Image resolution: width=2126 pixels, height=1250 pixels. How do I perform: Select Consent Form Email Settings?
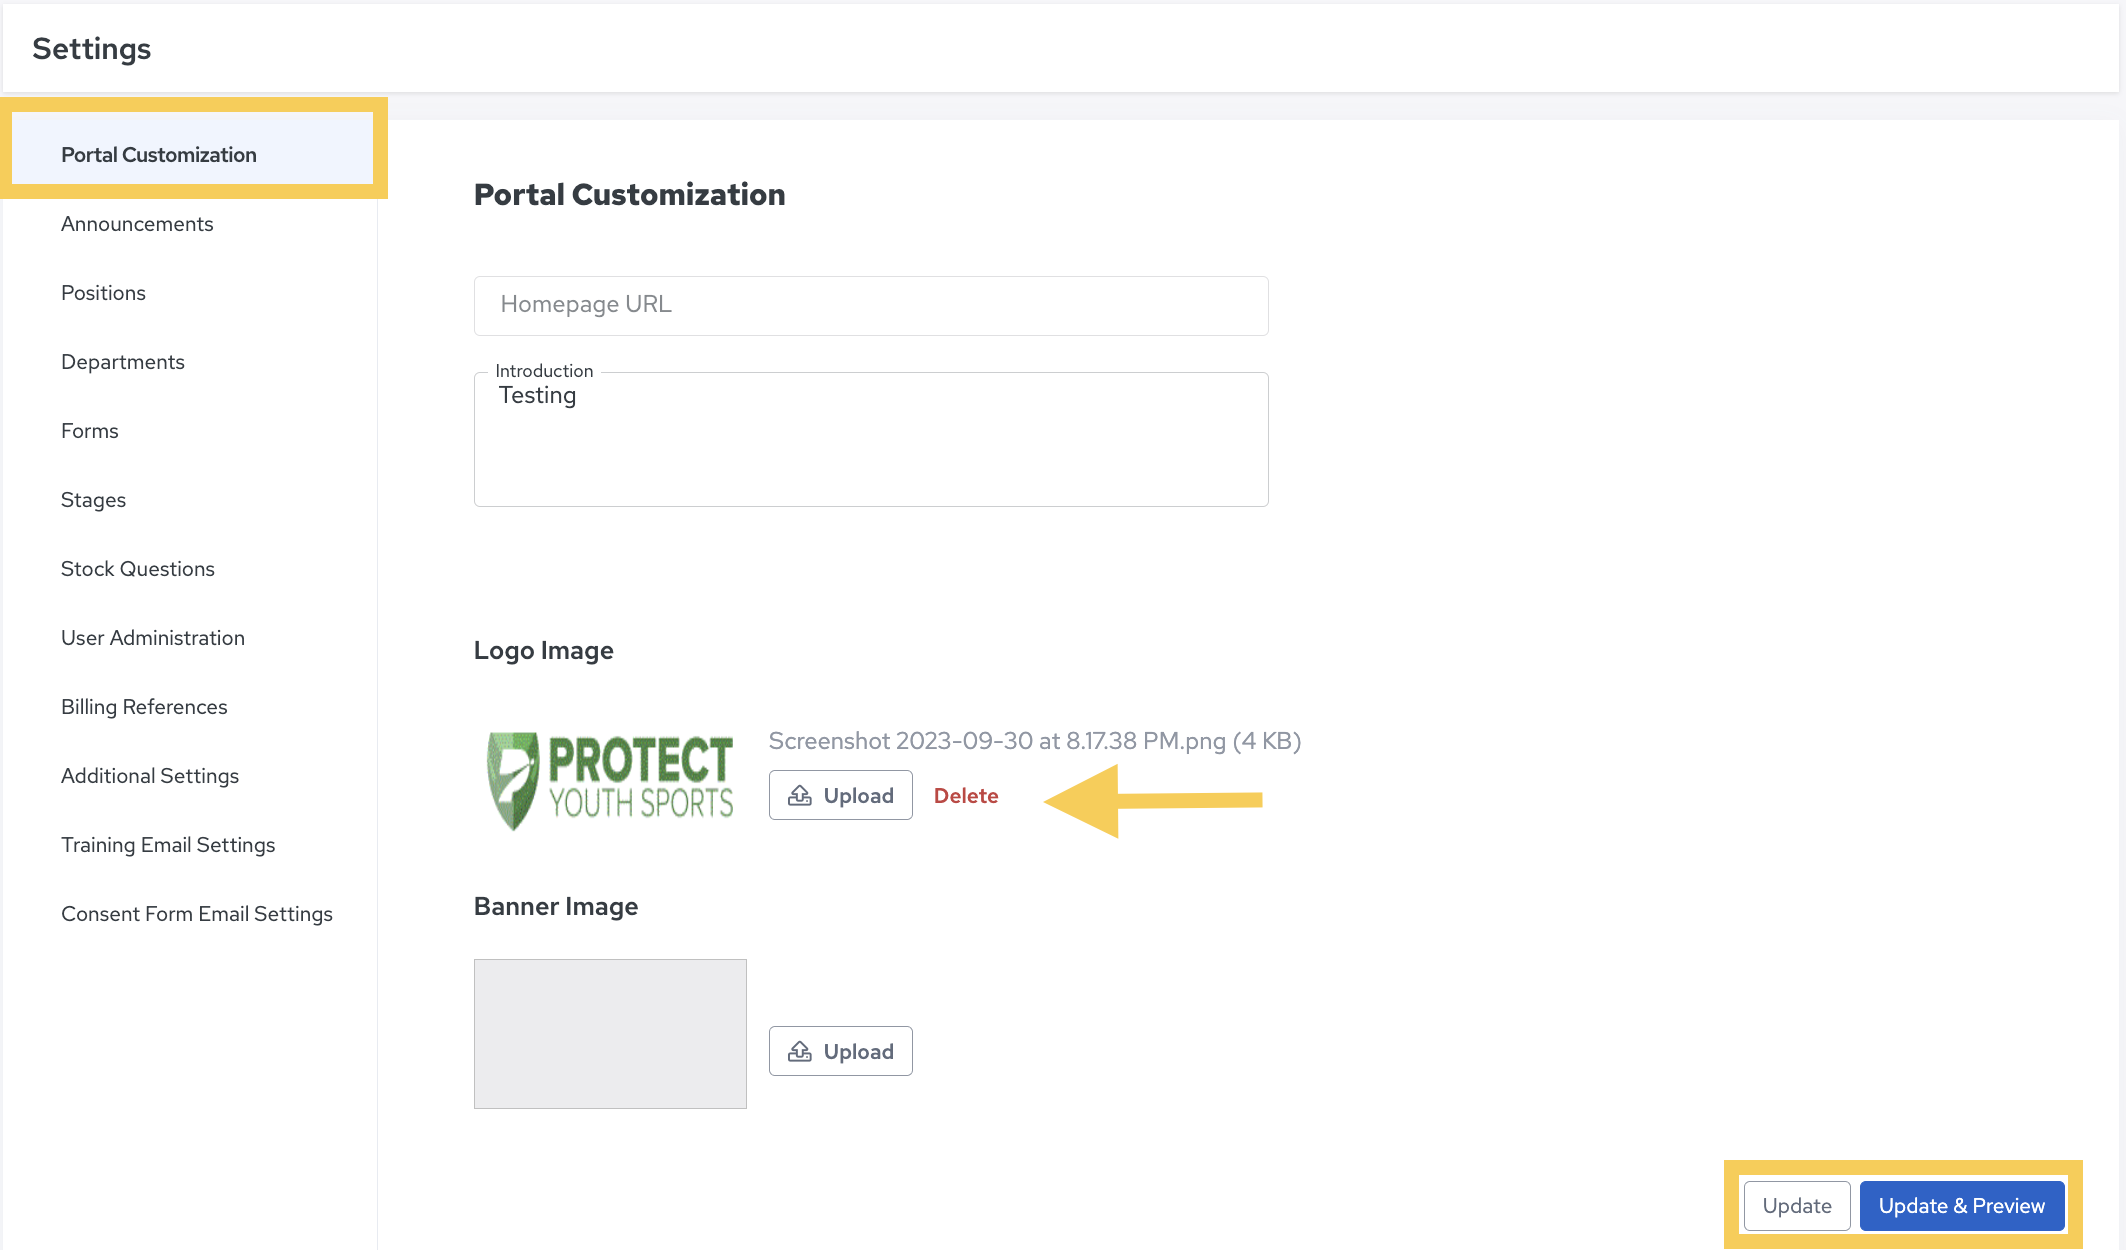(197, 914)
